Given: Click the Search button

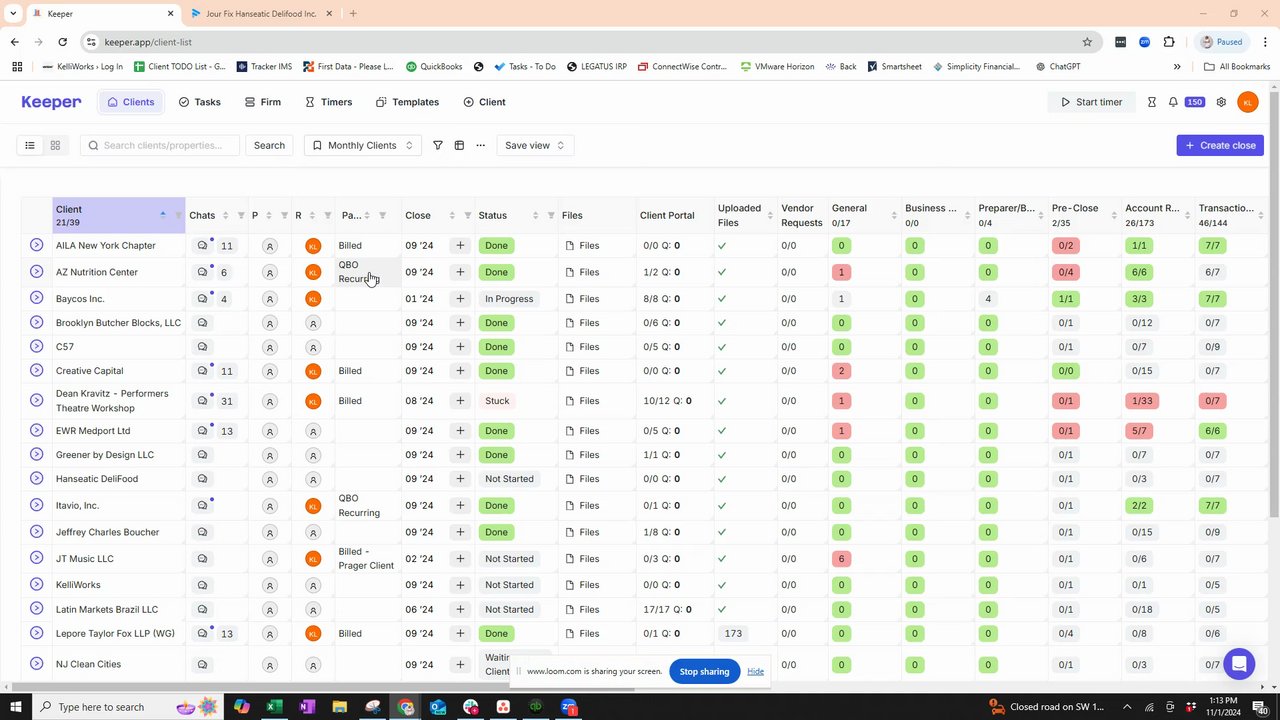Looking at the screenshot, I should [x=269, y=145].
